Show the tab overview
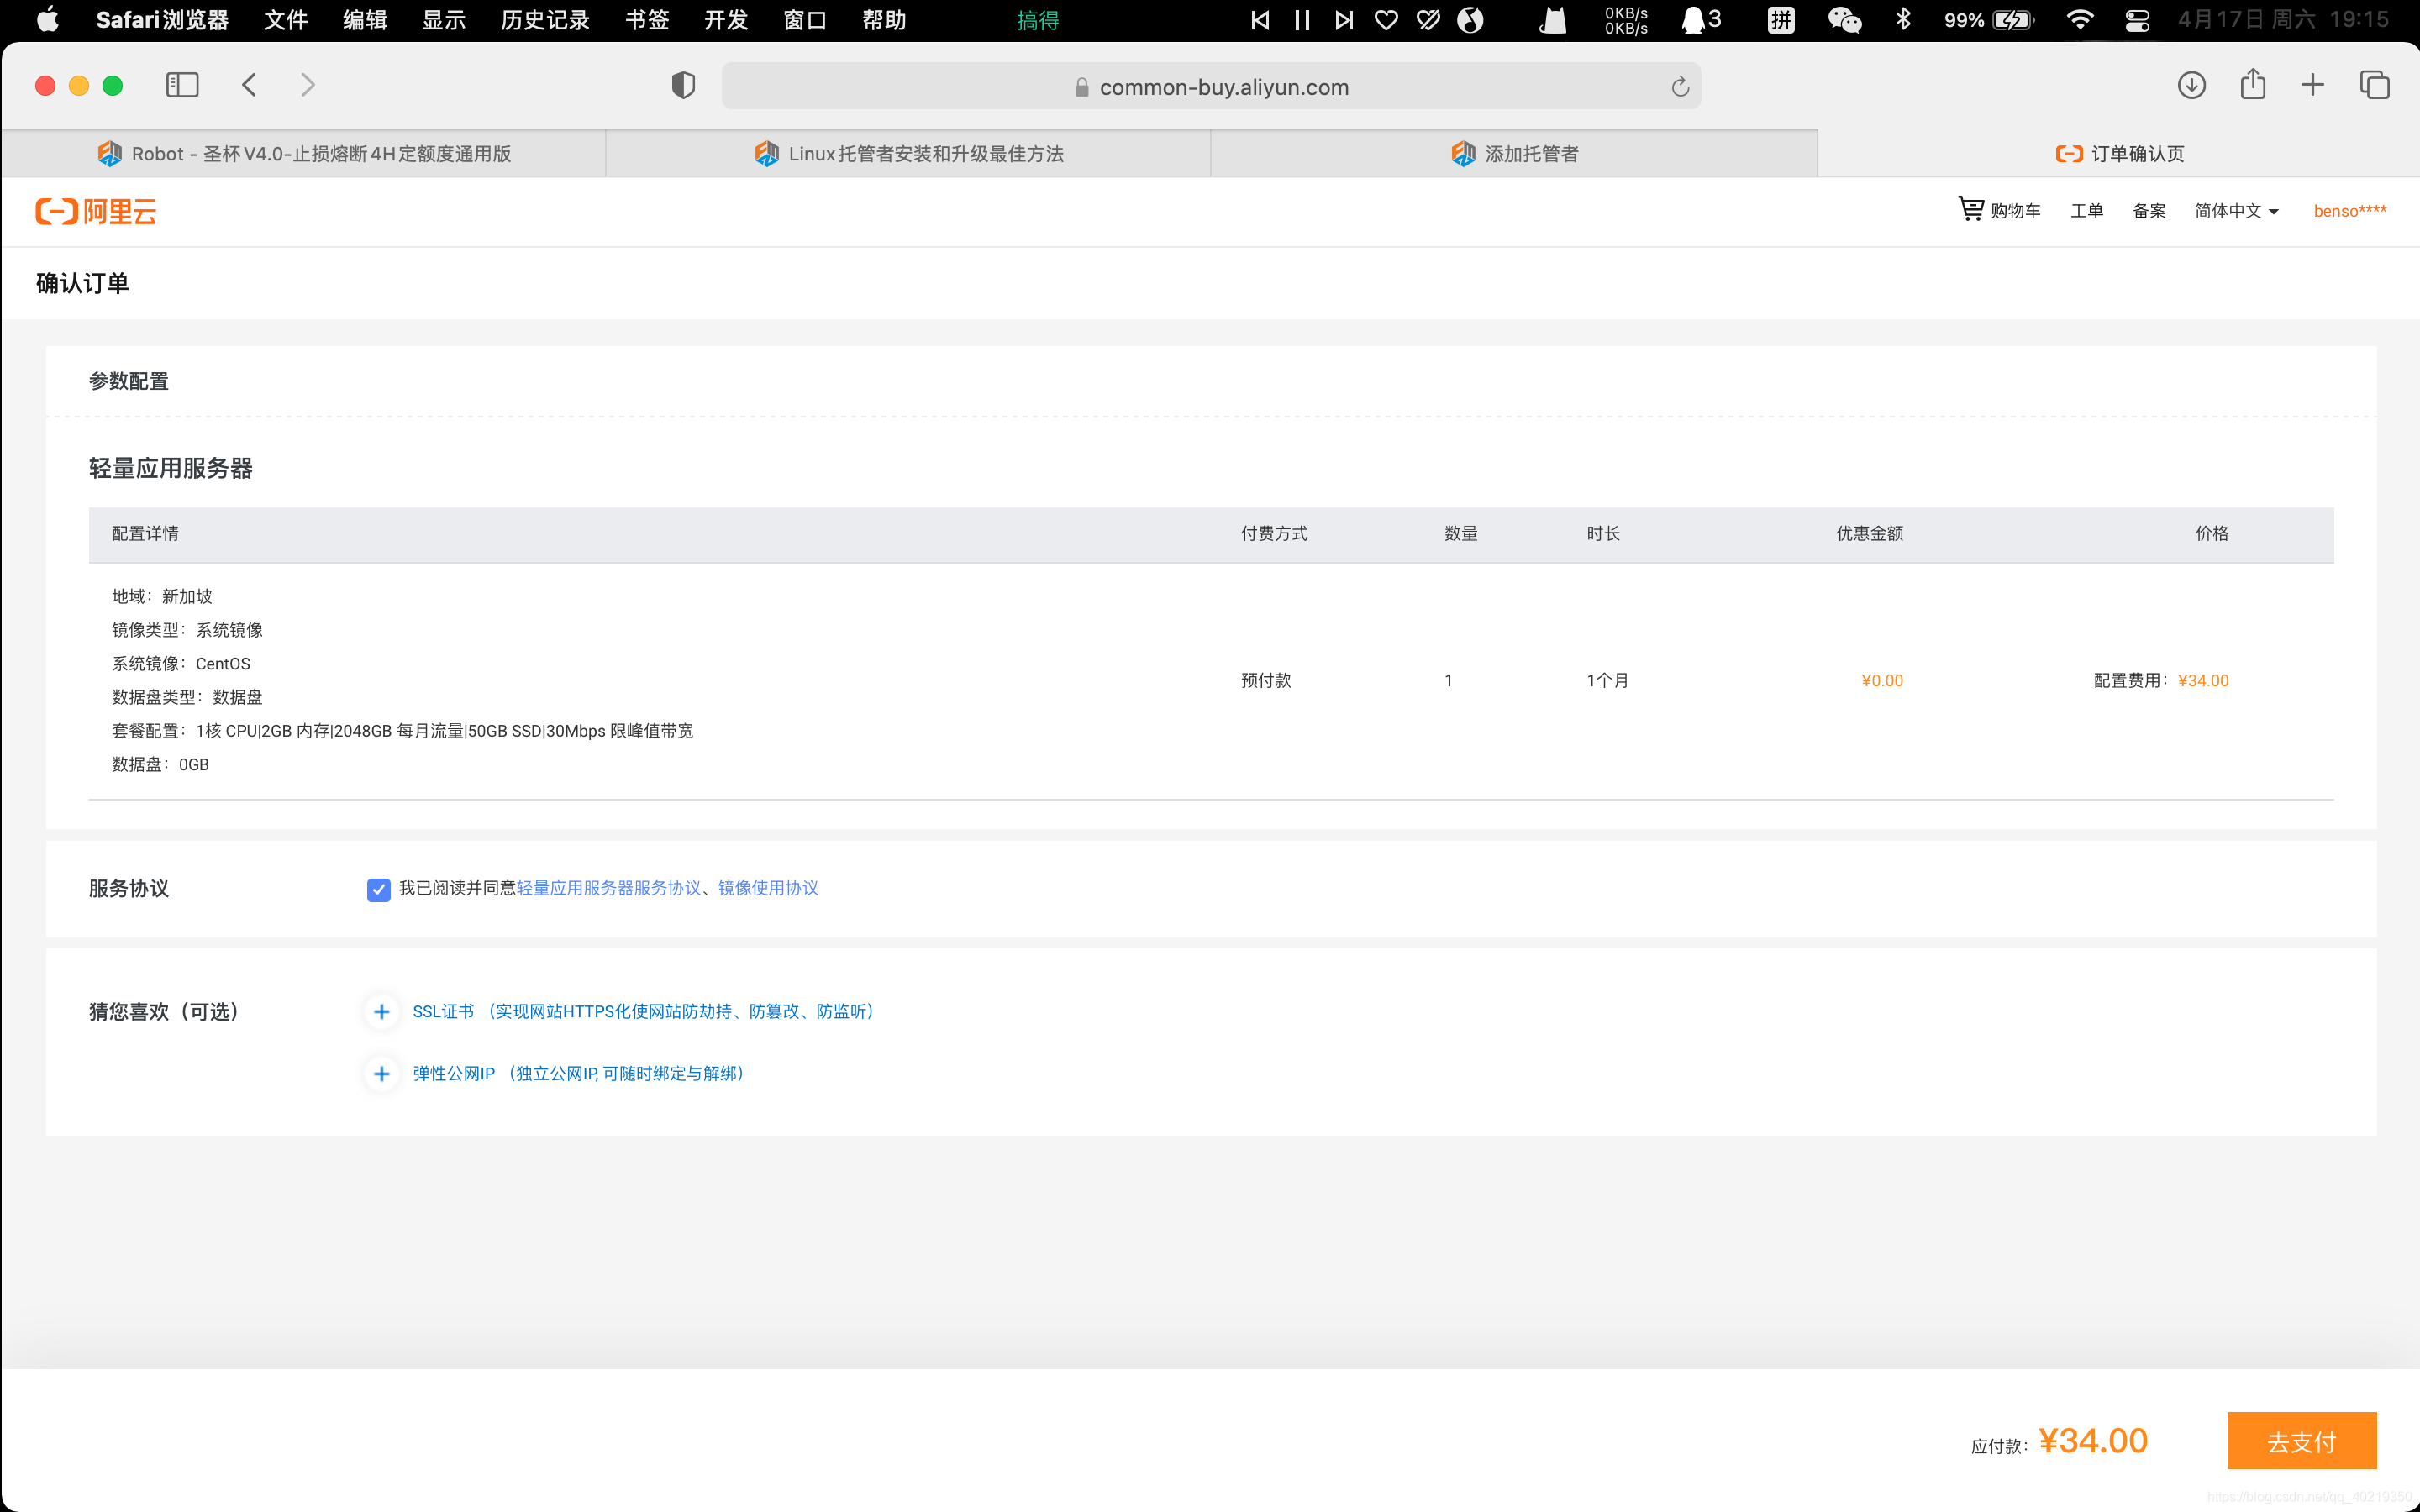The width and height of the screenshot is (2420, 1512). (2375, 85)
